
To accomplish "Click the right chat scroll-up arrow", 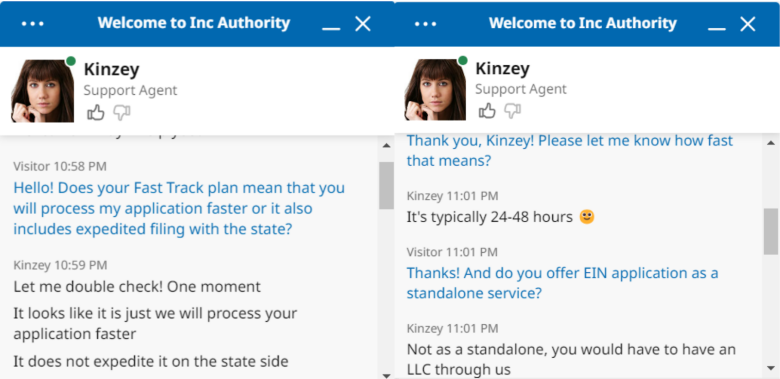I will [x=771, y=144].
